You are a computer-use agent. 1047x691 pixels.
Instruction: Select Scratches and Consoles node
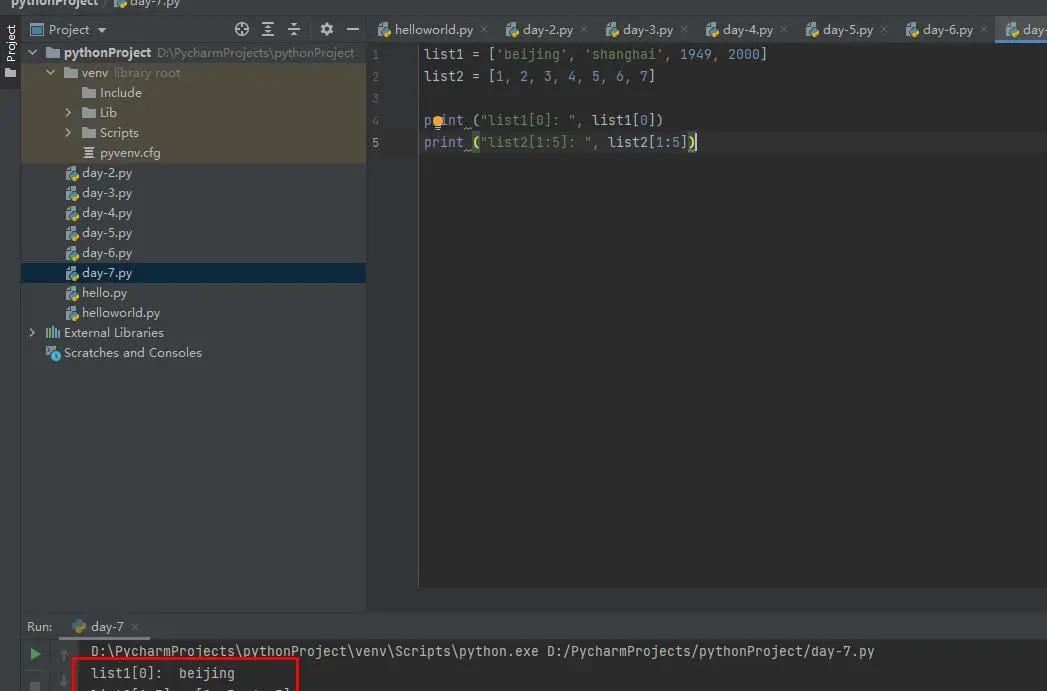[x=132, y=353]
